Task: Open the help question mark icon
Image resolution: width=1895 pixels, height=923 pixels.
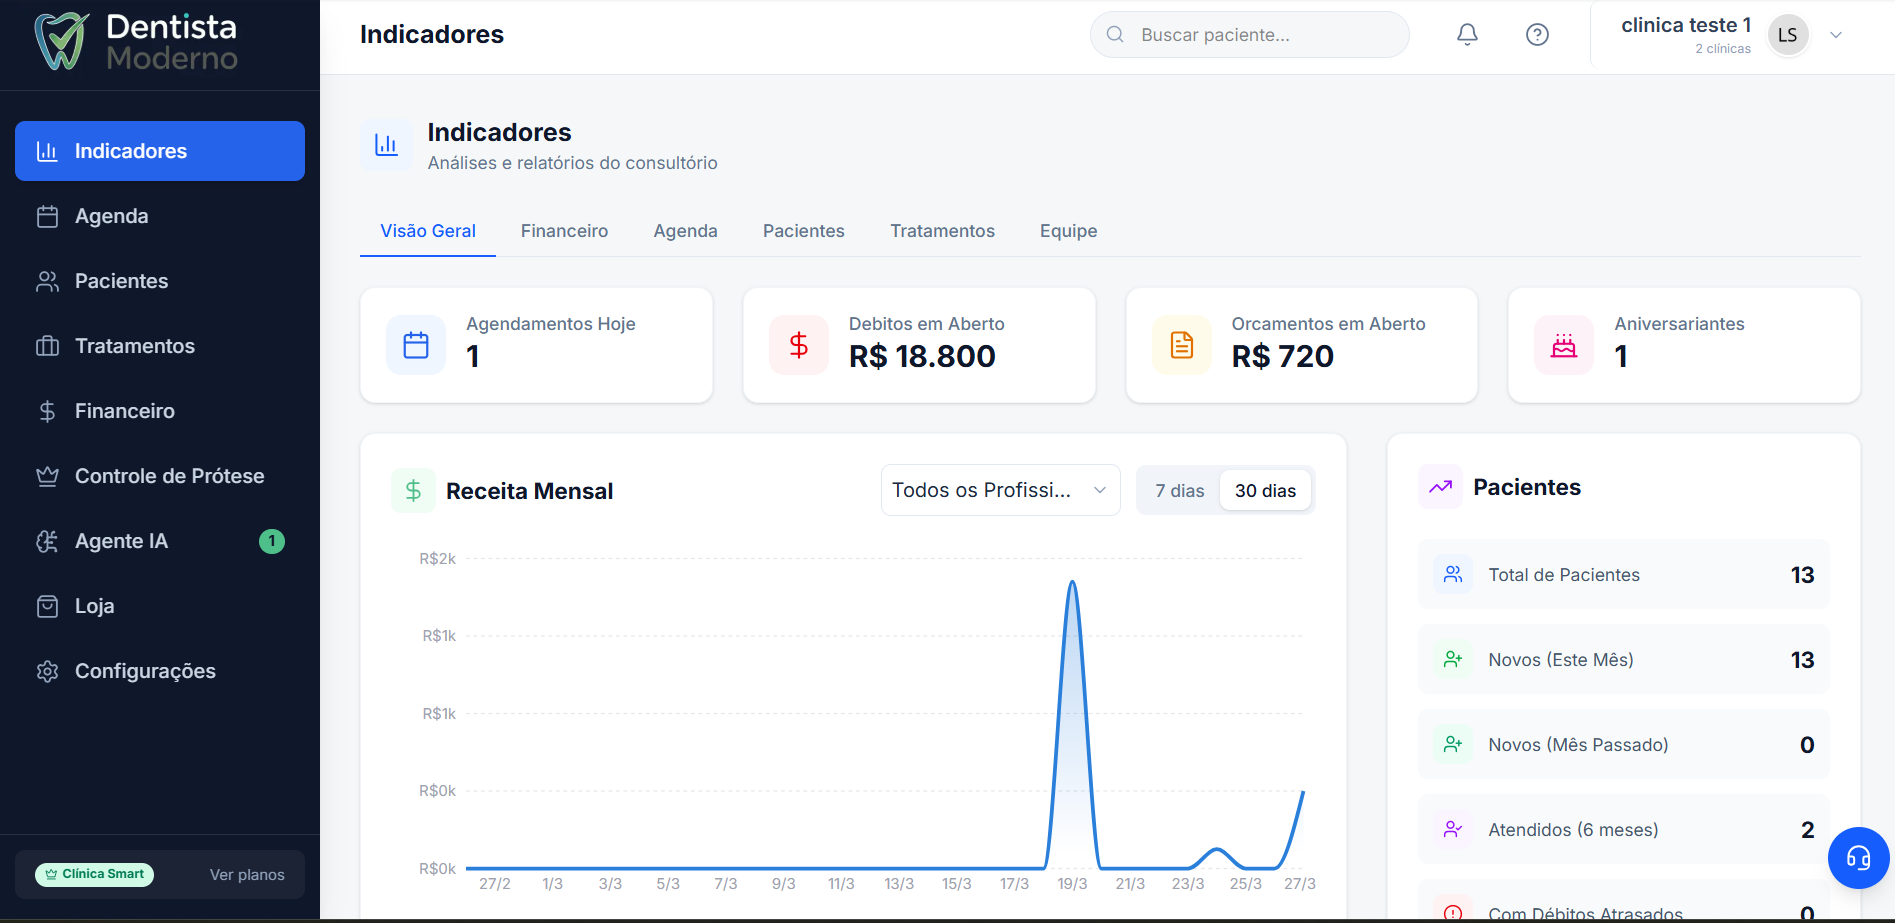Action: pyautogui.click(x=1537, y=35)
